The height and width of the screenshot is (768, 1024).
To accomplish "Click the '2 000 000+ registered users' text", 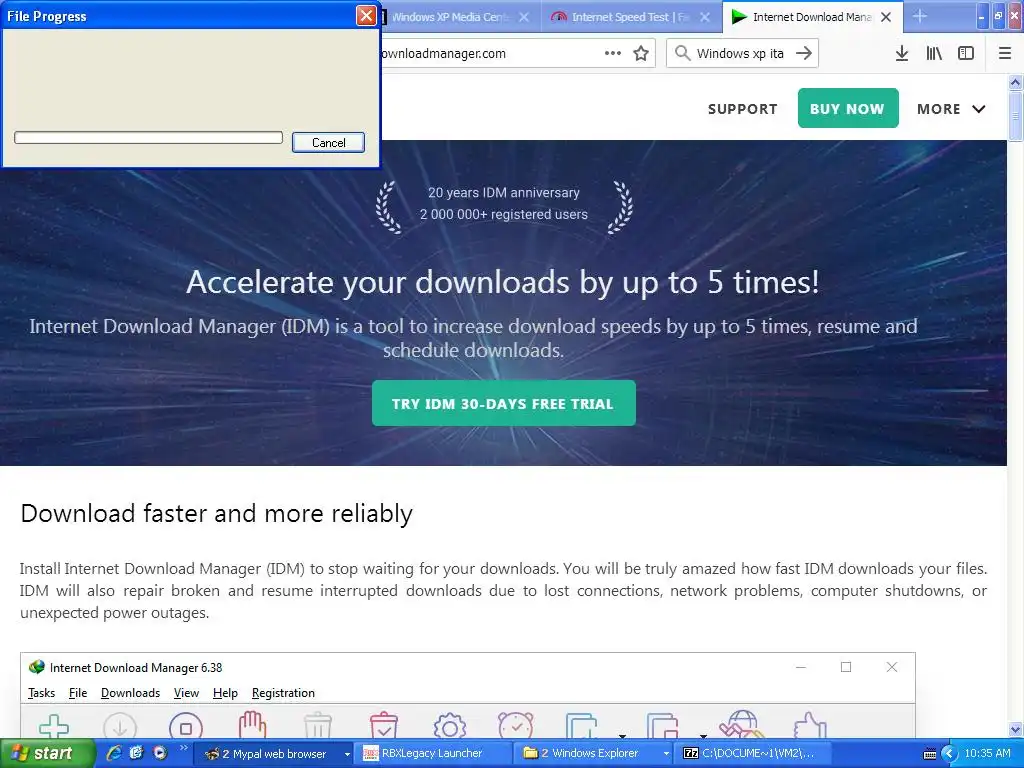I will [x=504, y=214].
